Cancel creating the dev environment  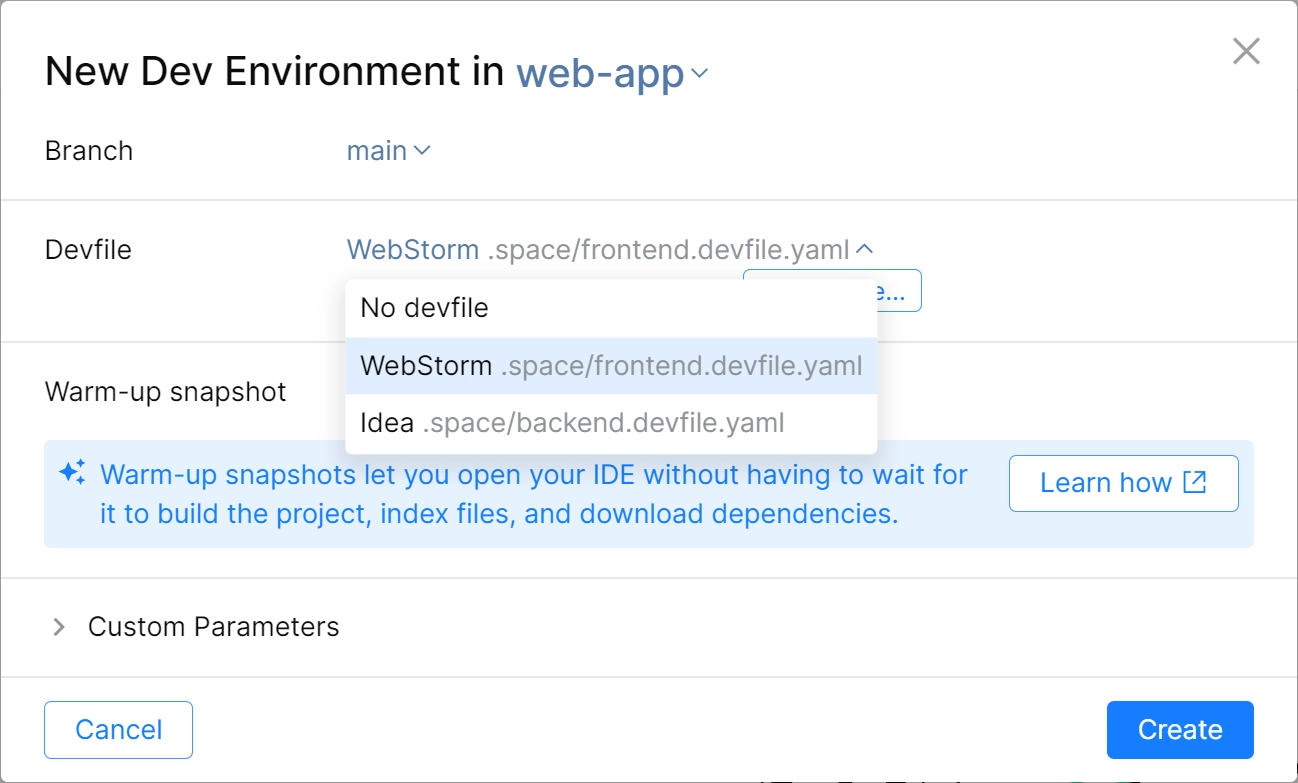click(118, 730)
